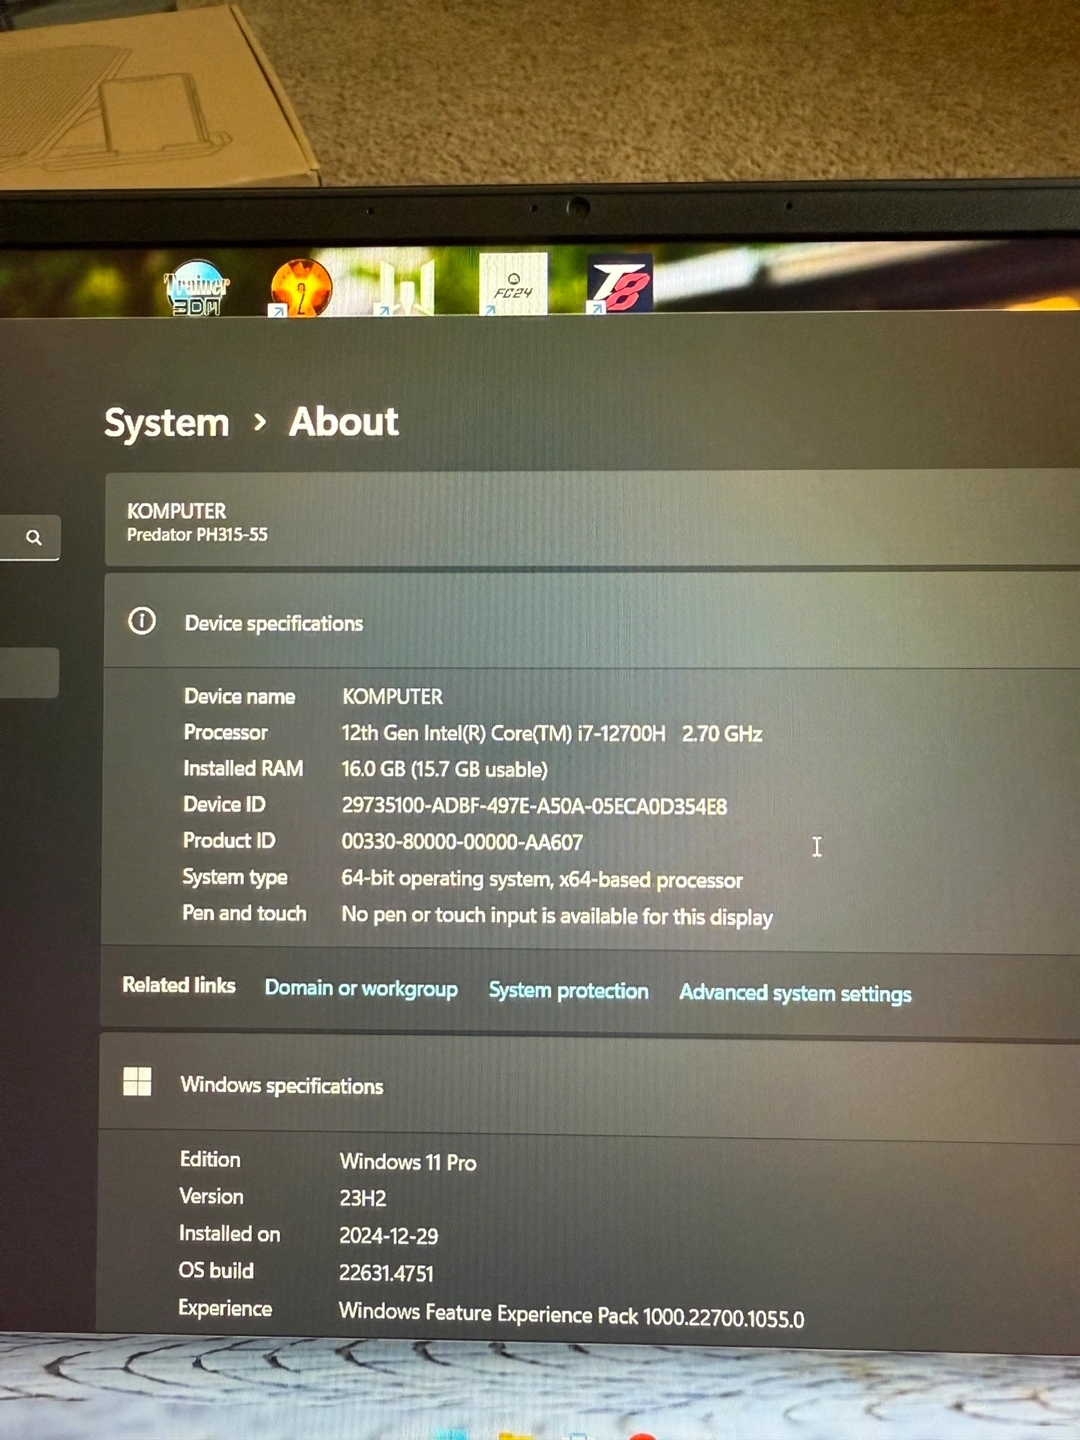This screenshot has height=1440, width=1080.
Task: Click the Version value 23H2
Action: [x=363, y=1198]
